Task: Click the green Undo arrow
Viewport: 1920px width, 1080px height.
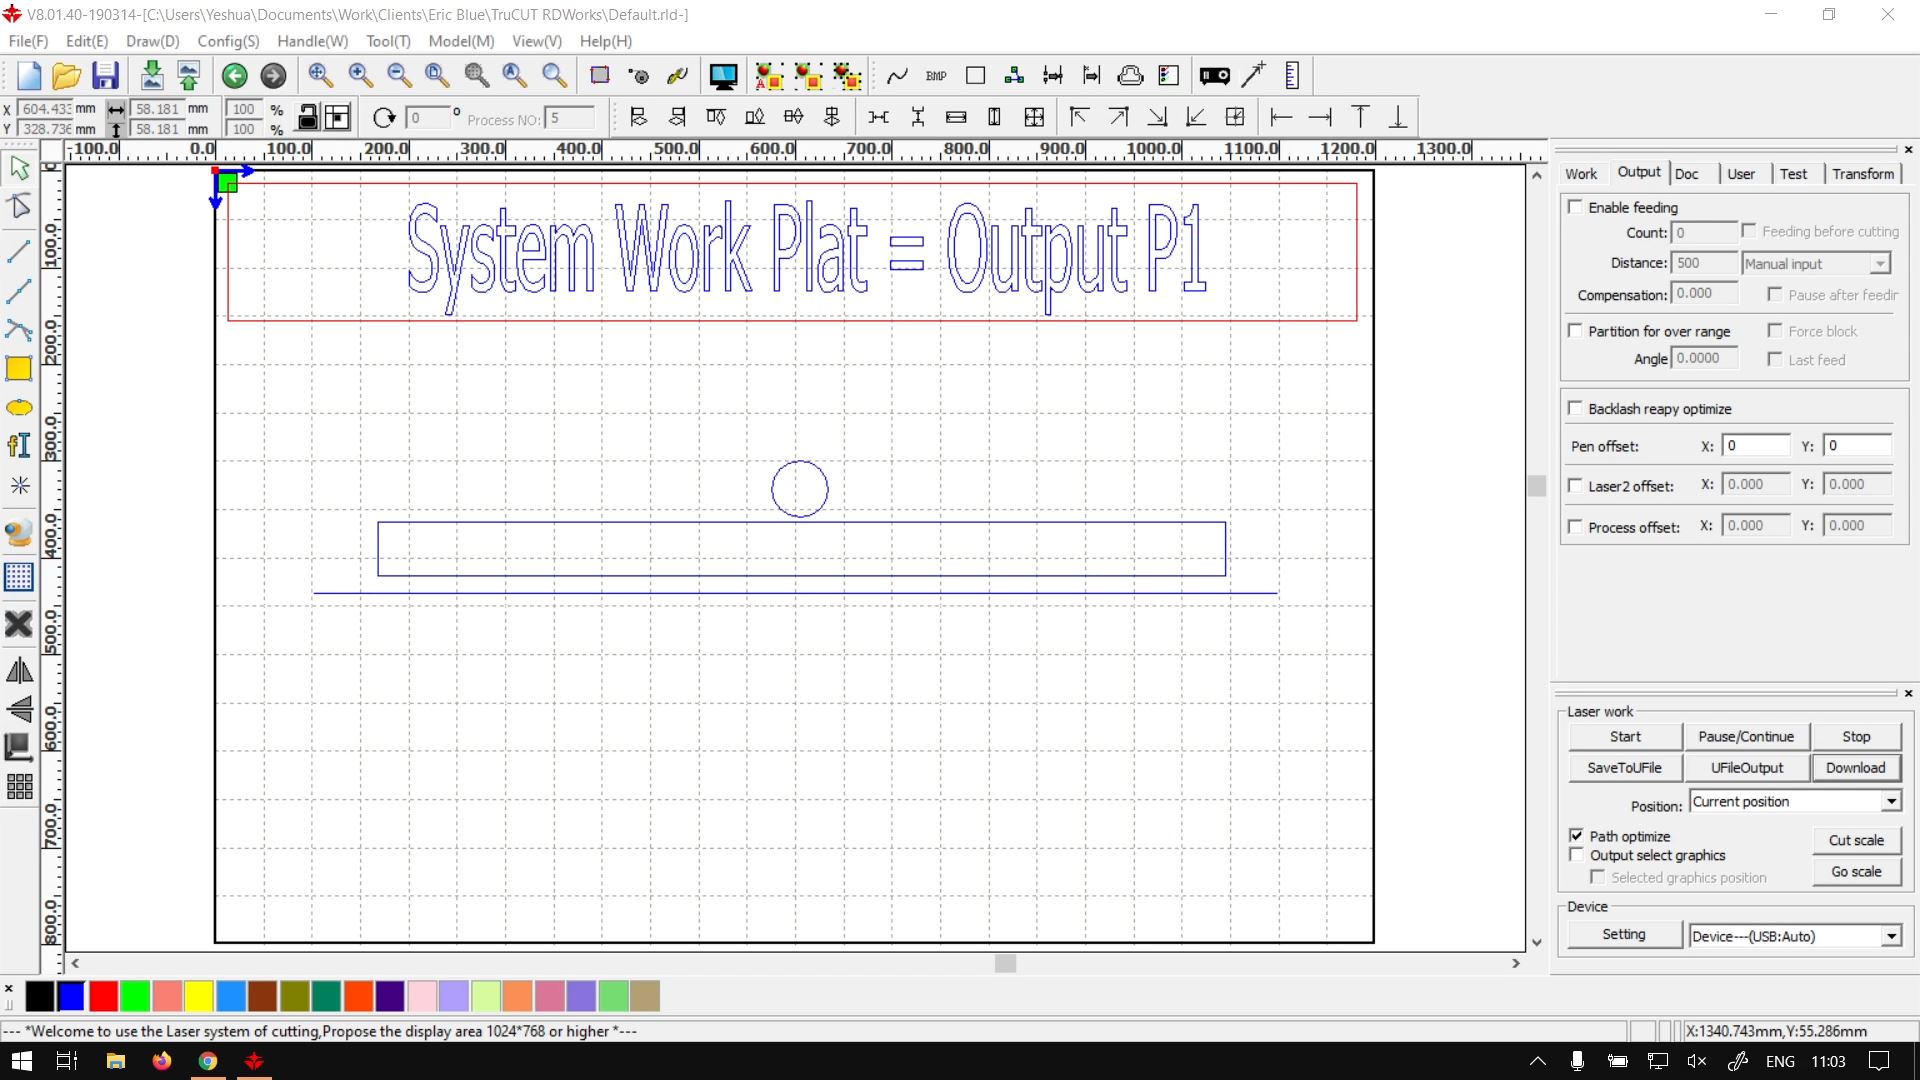Action: click(x=235, y=76)
